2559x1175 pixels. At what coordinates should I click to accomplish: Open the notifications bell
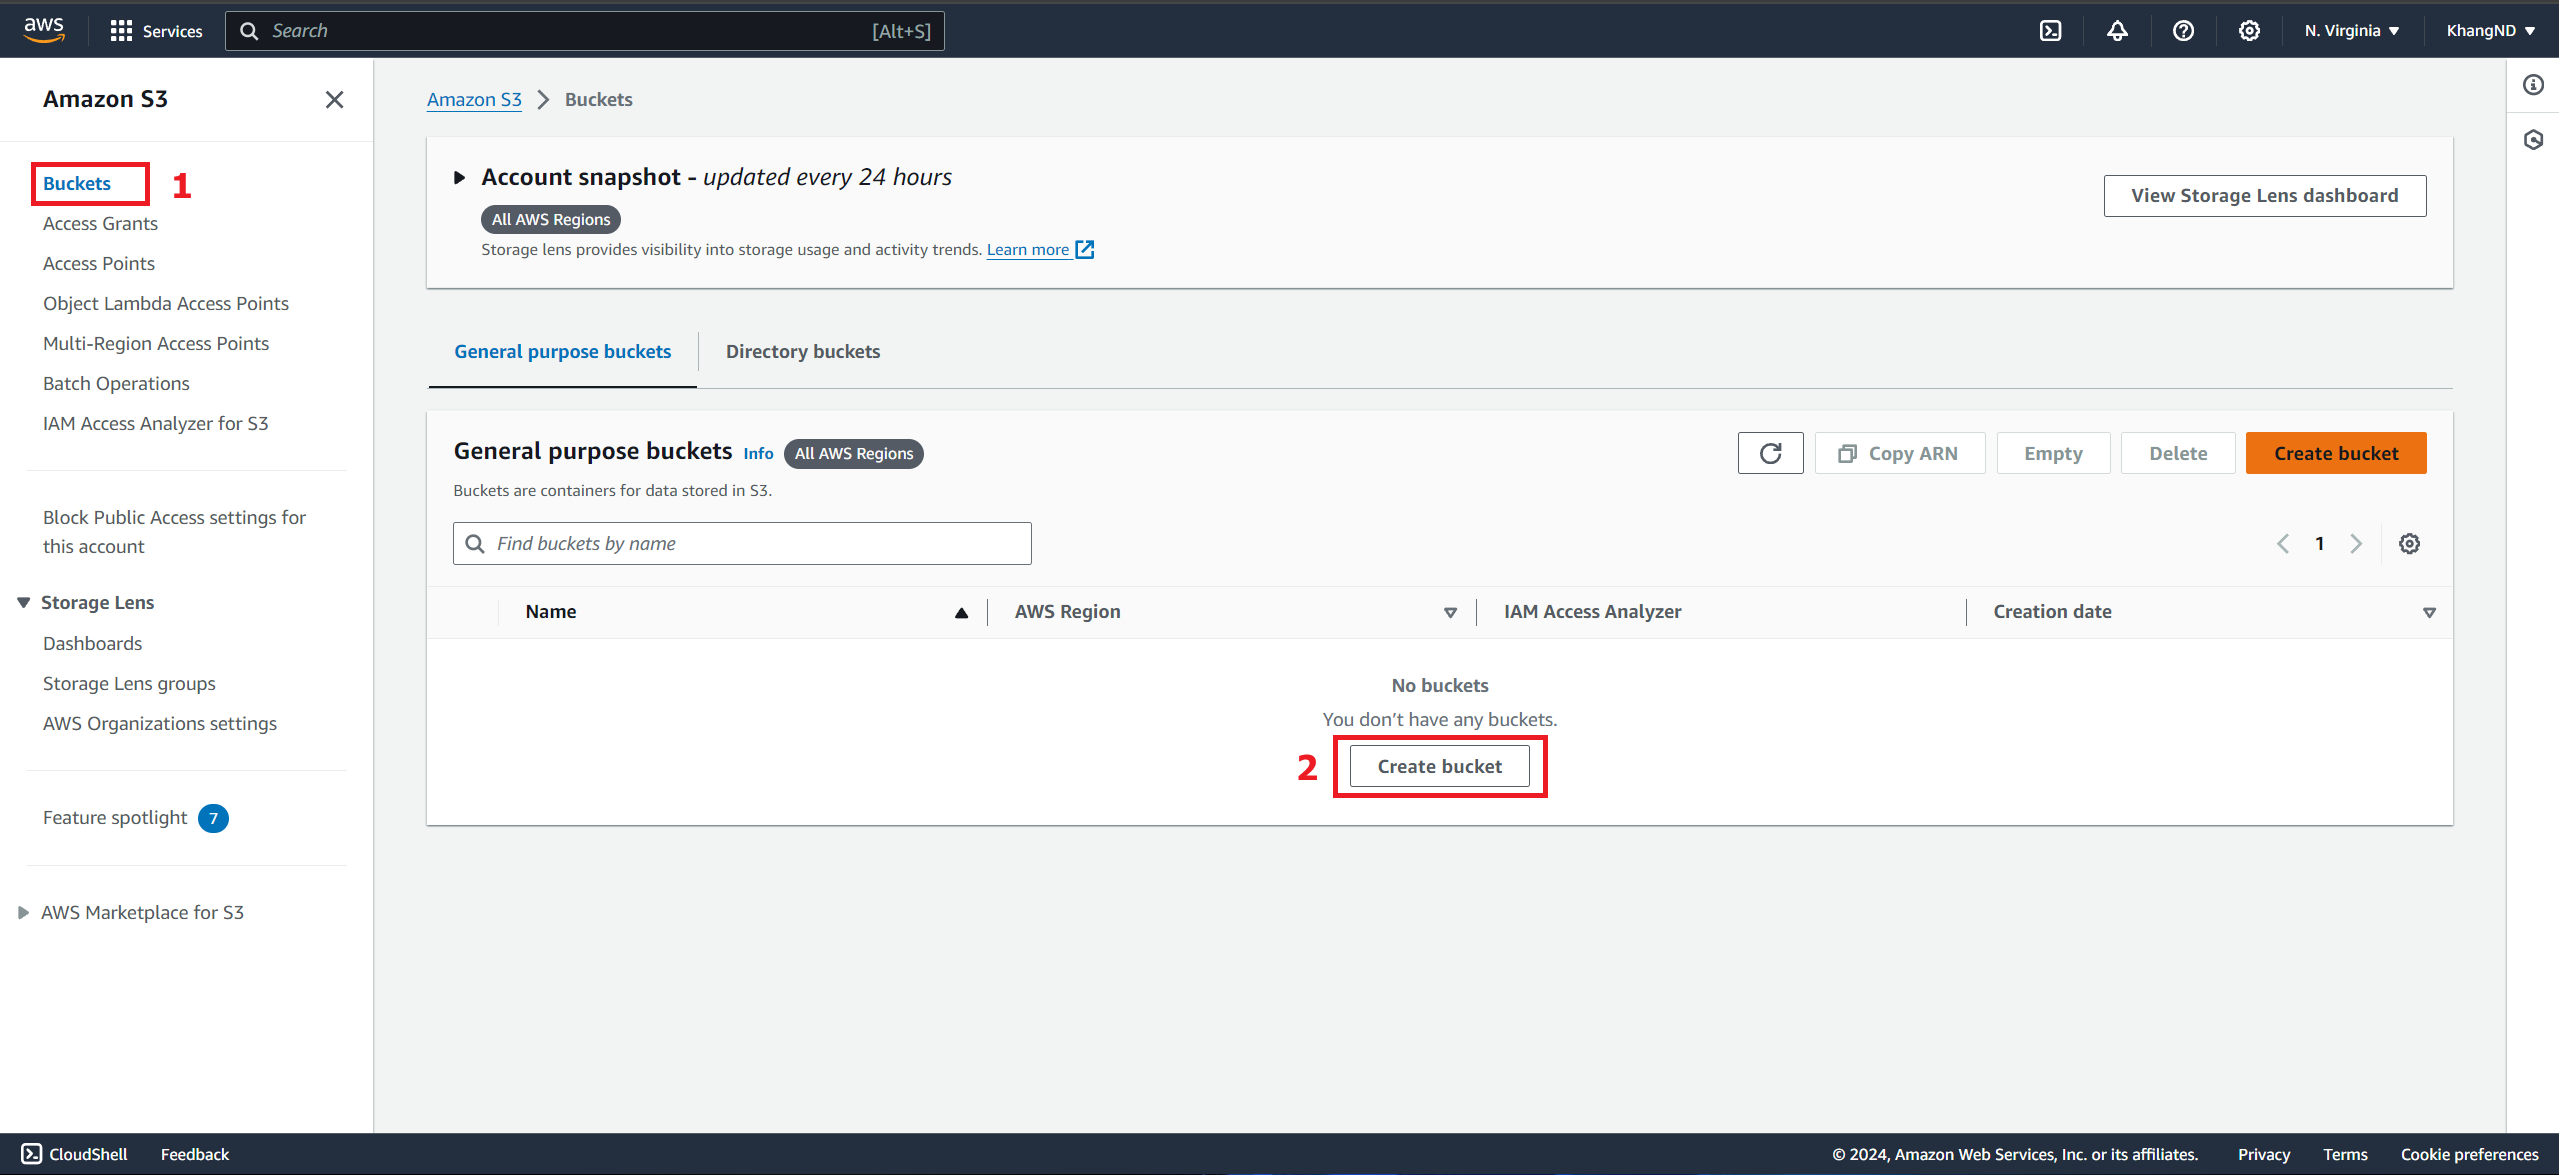[x=2117, y=31]
